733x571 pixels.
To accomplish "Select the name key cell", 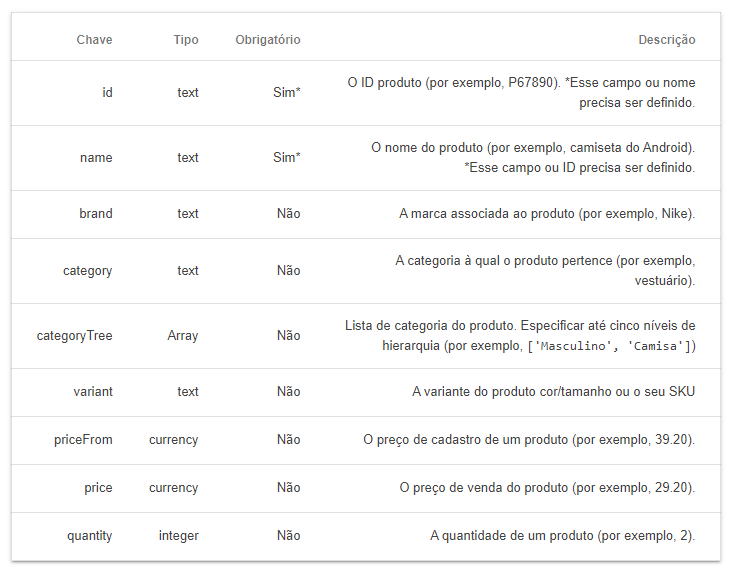I will 96,158.
